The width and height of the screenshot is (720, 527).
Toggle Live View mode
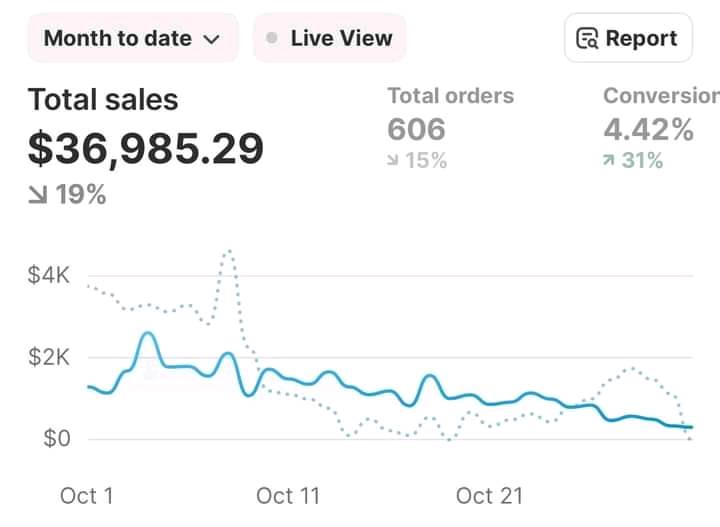tap(329, 39)
